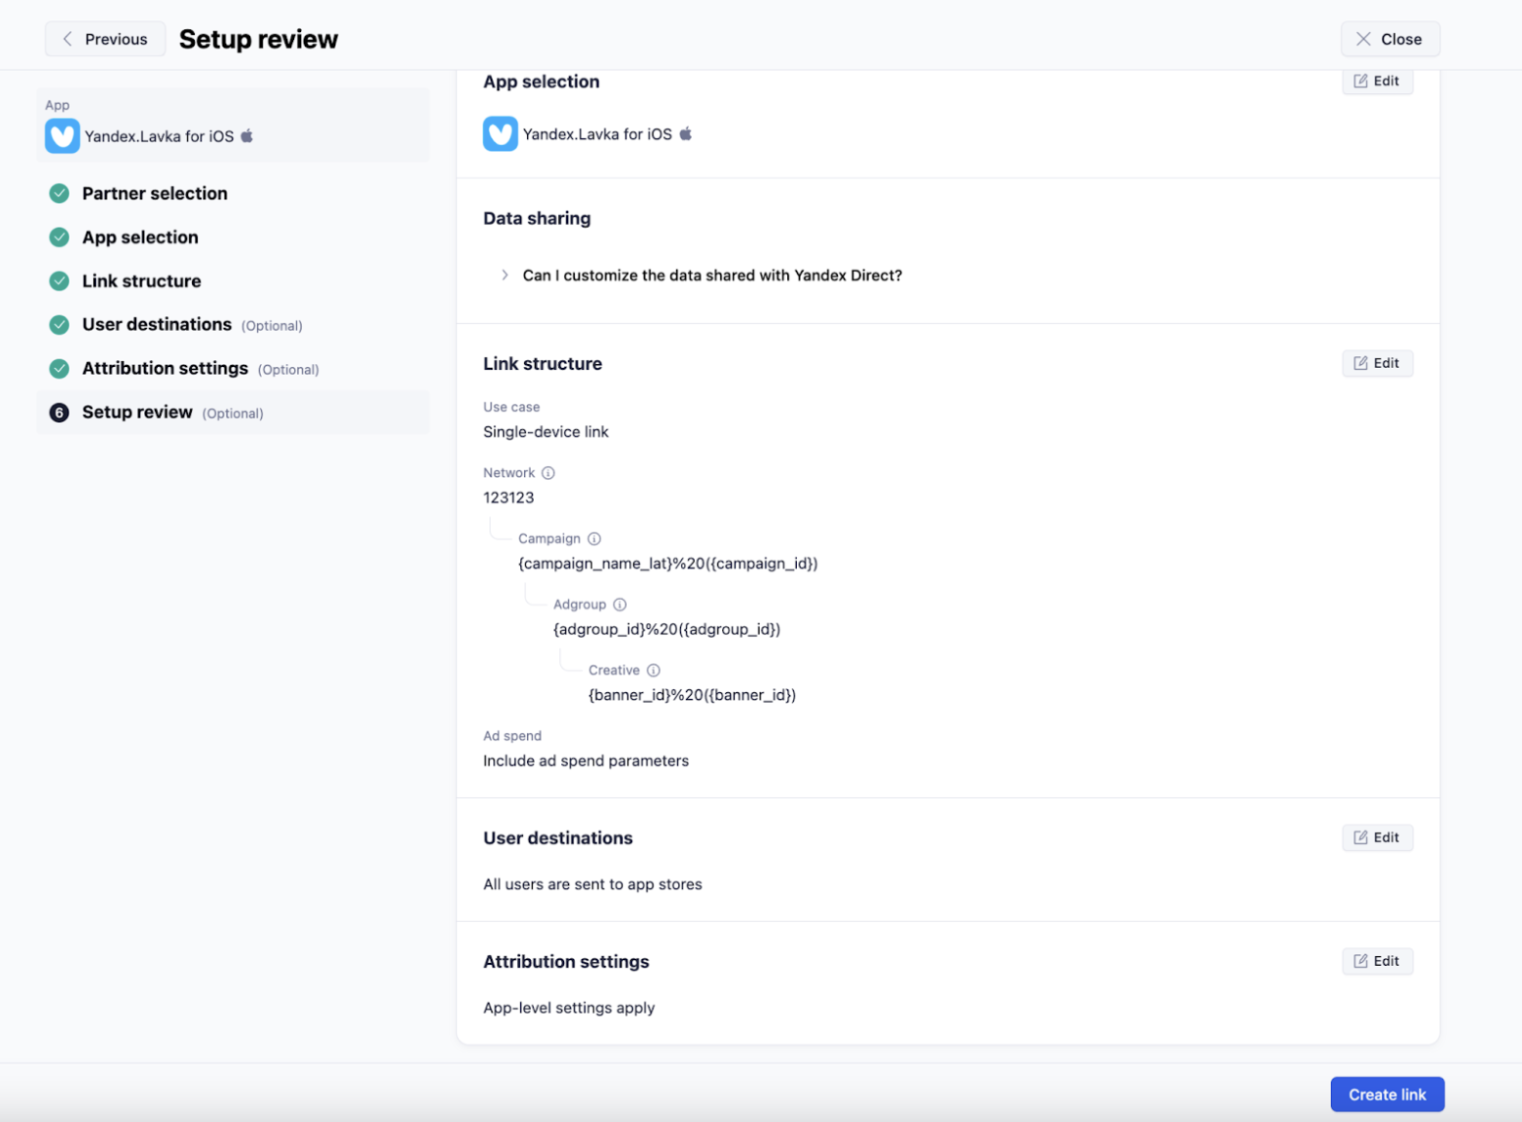This screenshot has width=1522, height=1122.
Task: Click the Partner selection green checkmark
Action: click(x=59, y=193)
